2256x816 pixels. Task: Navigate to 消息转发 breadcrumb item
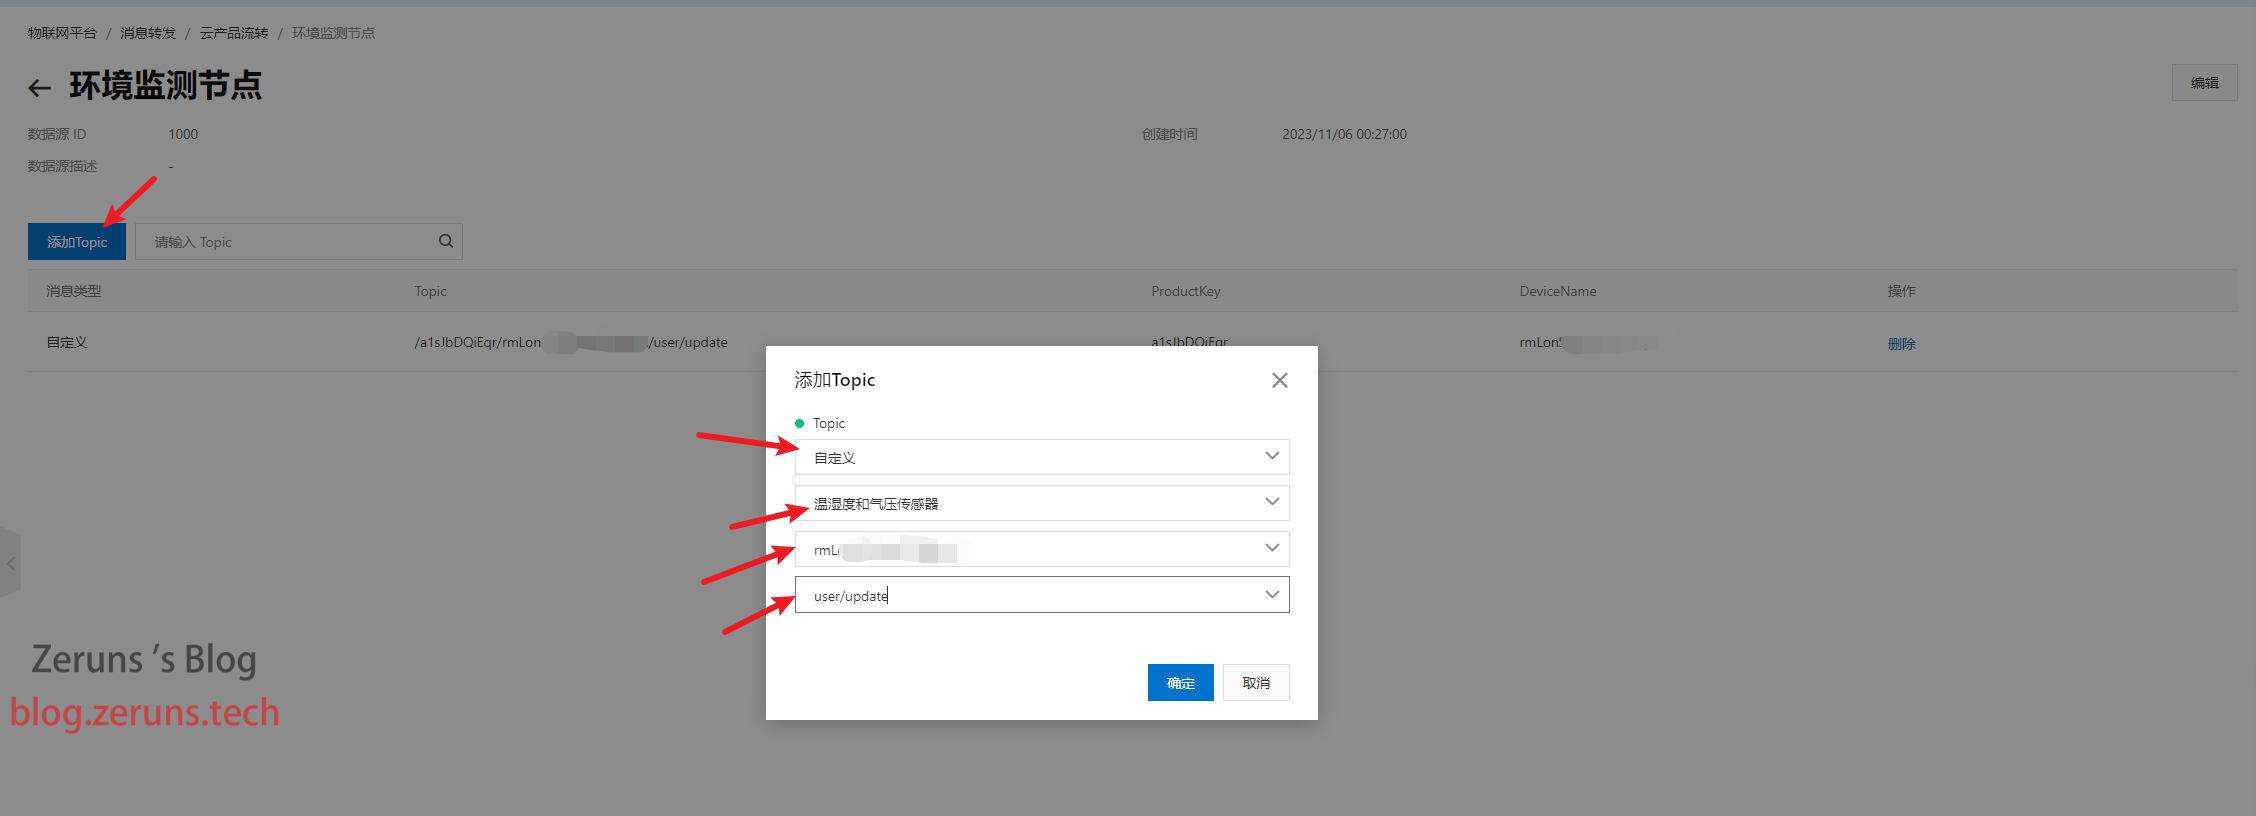(148, 33)
